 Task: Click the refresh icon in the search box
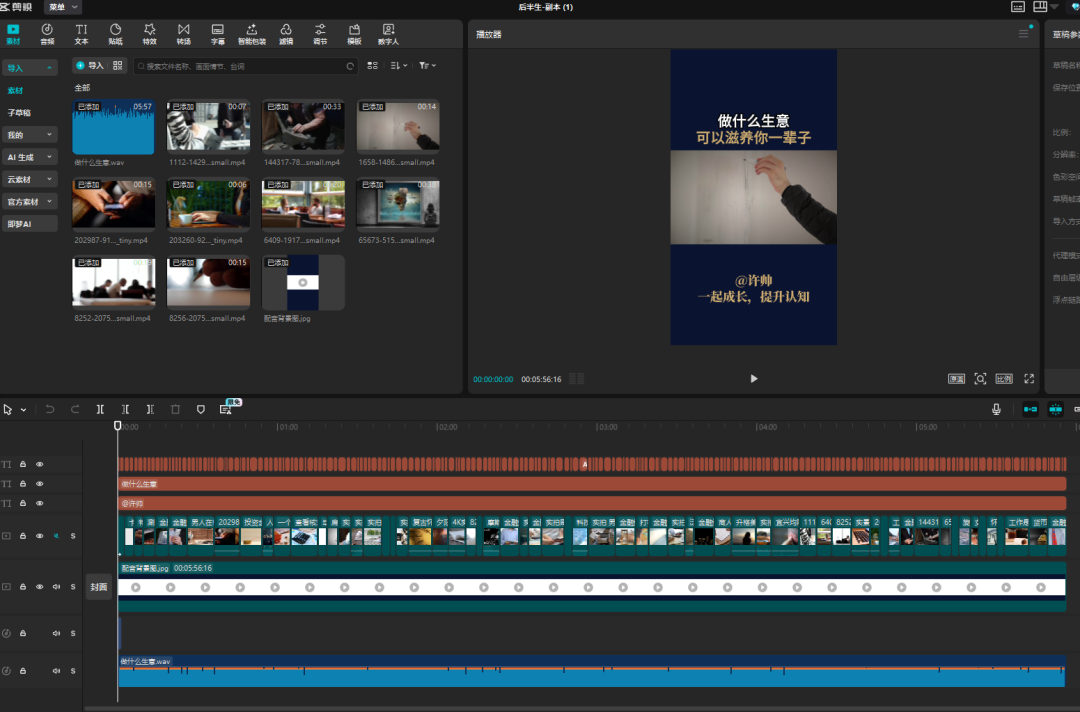pyautogui.click(x=350, y=66)
